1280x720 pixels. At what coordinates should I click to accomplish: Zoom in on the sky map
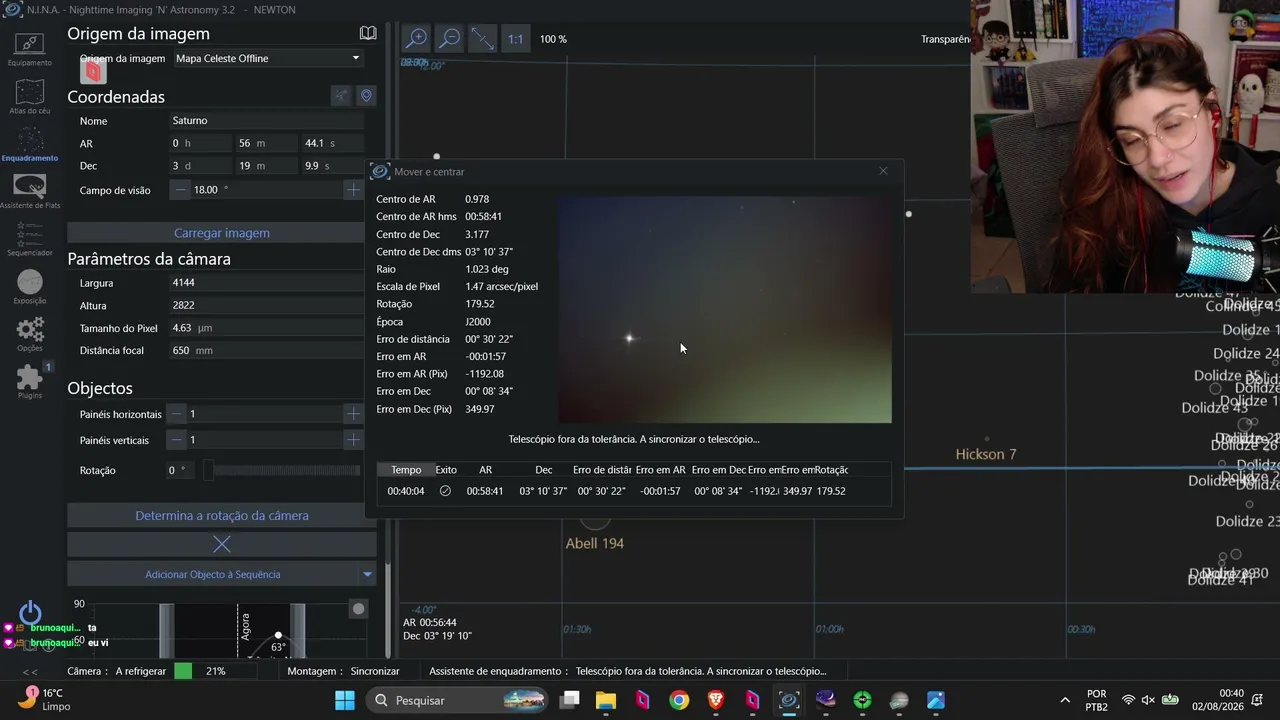[416, 38]
